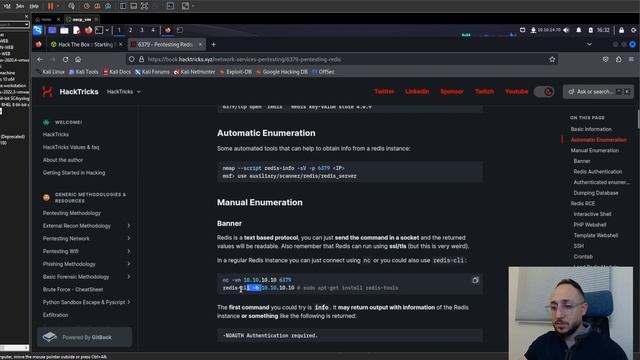Reload the HackTricks page
The image size is (640, 360).
(65, 59)
